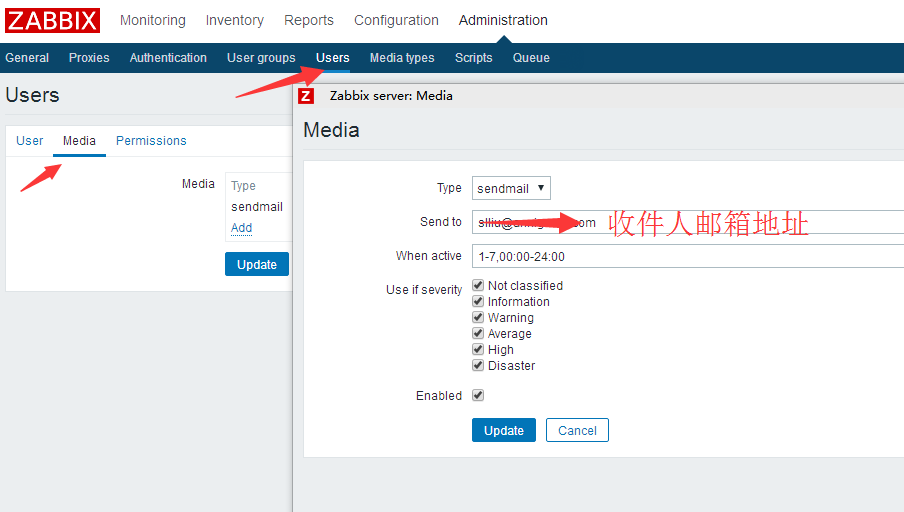Toggle Information severity checkbox
The image size is (904, 512).
click(478, 301)
